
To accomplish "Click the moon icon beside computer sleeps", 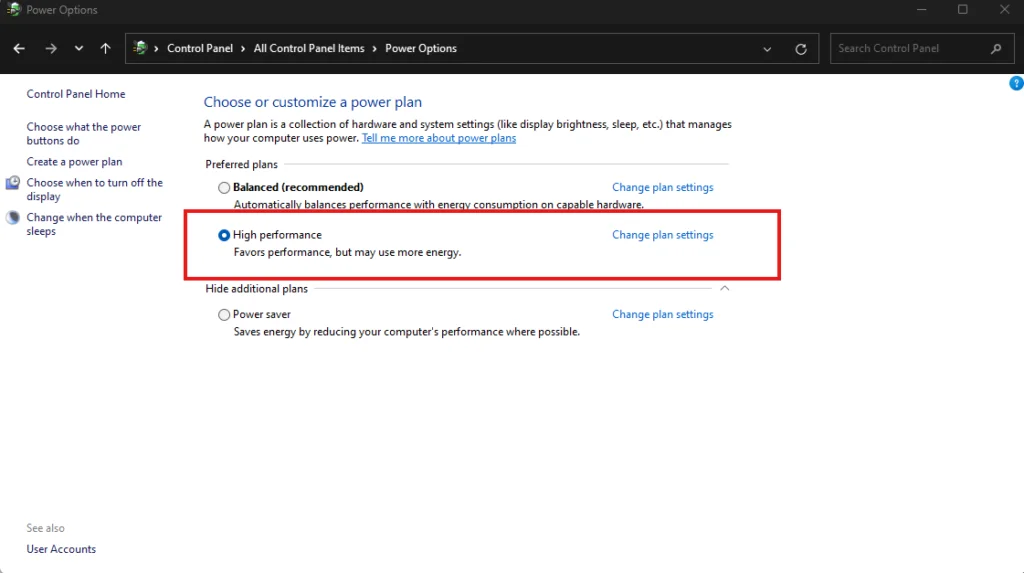I will coord(12,218).
